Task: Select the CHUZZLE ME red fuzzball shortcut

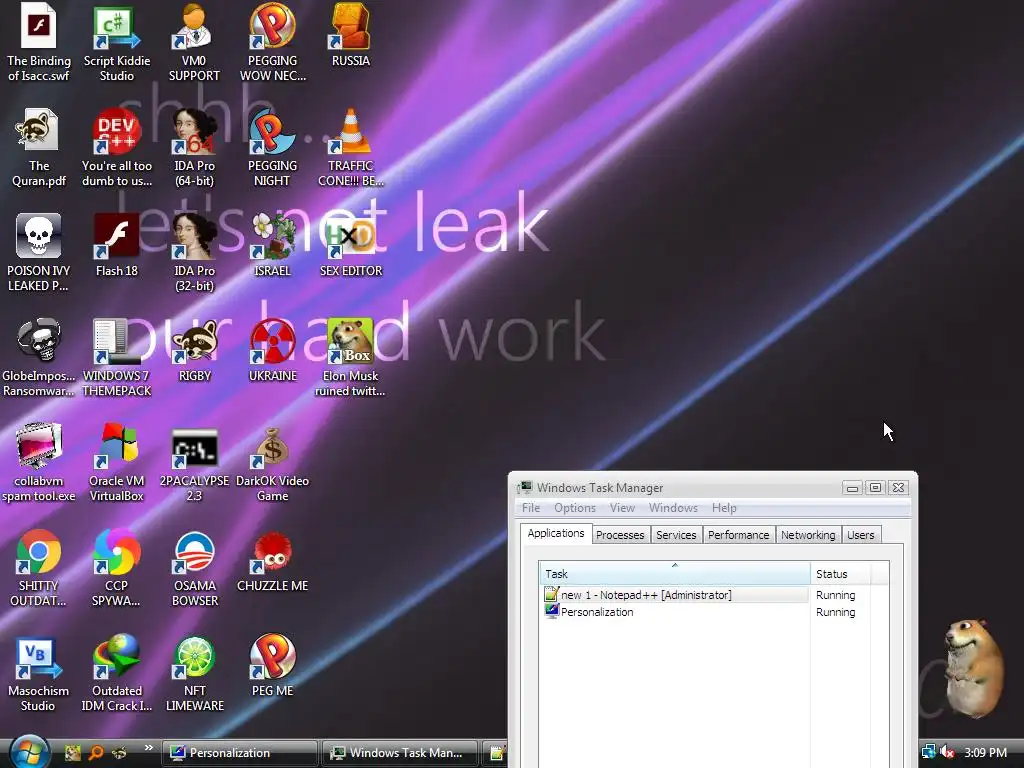Action: click(272, 561)
